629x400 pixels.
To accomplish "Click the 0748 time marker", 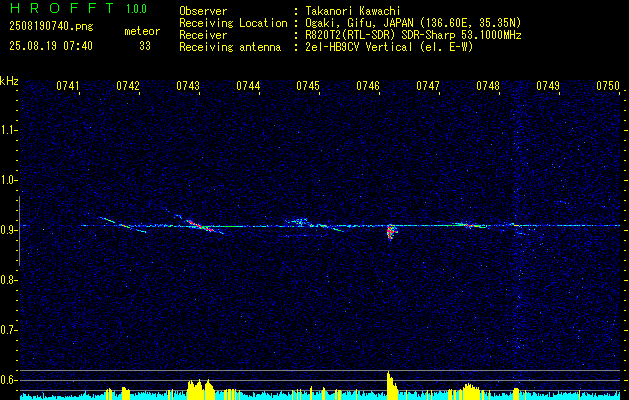I will click(x=488, y=86).
